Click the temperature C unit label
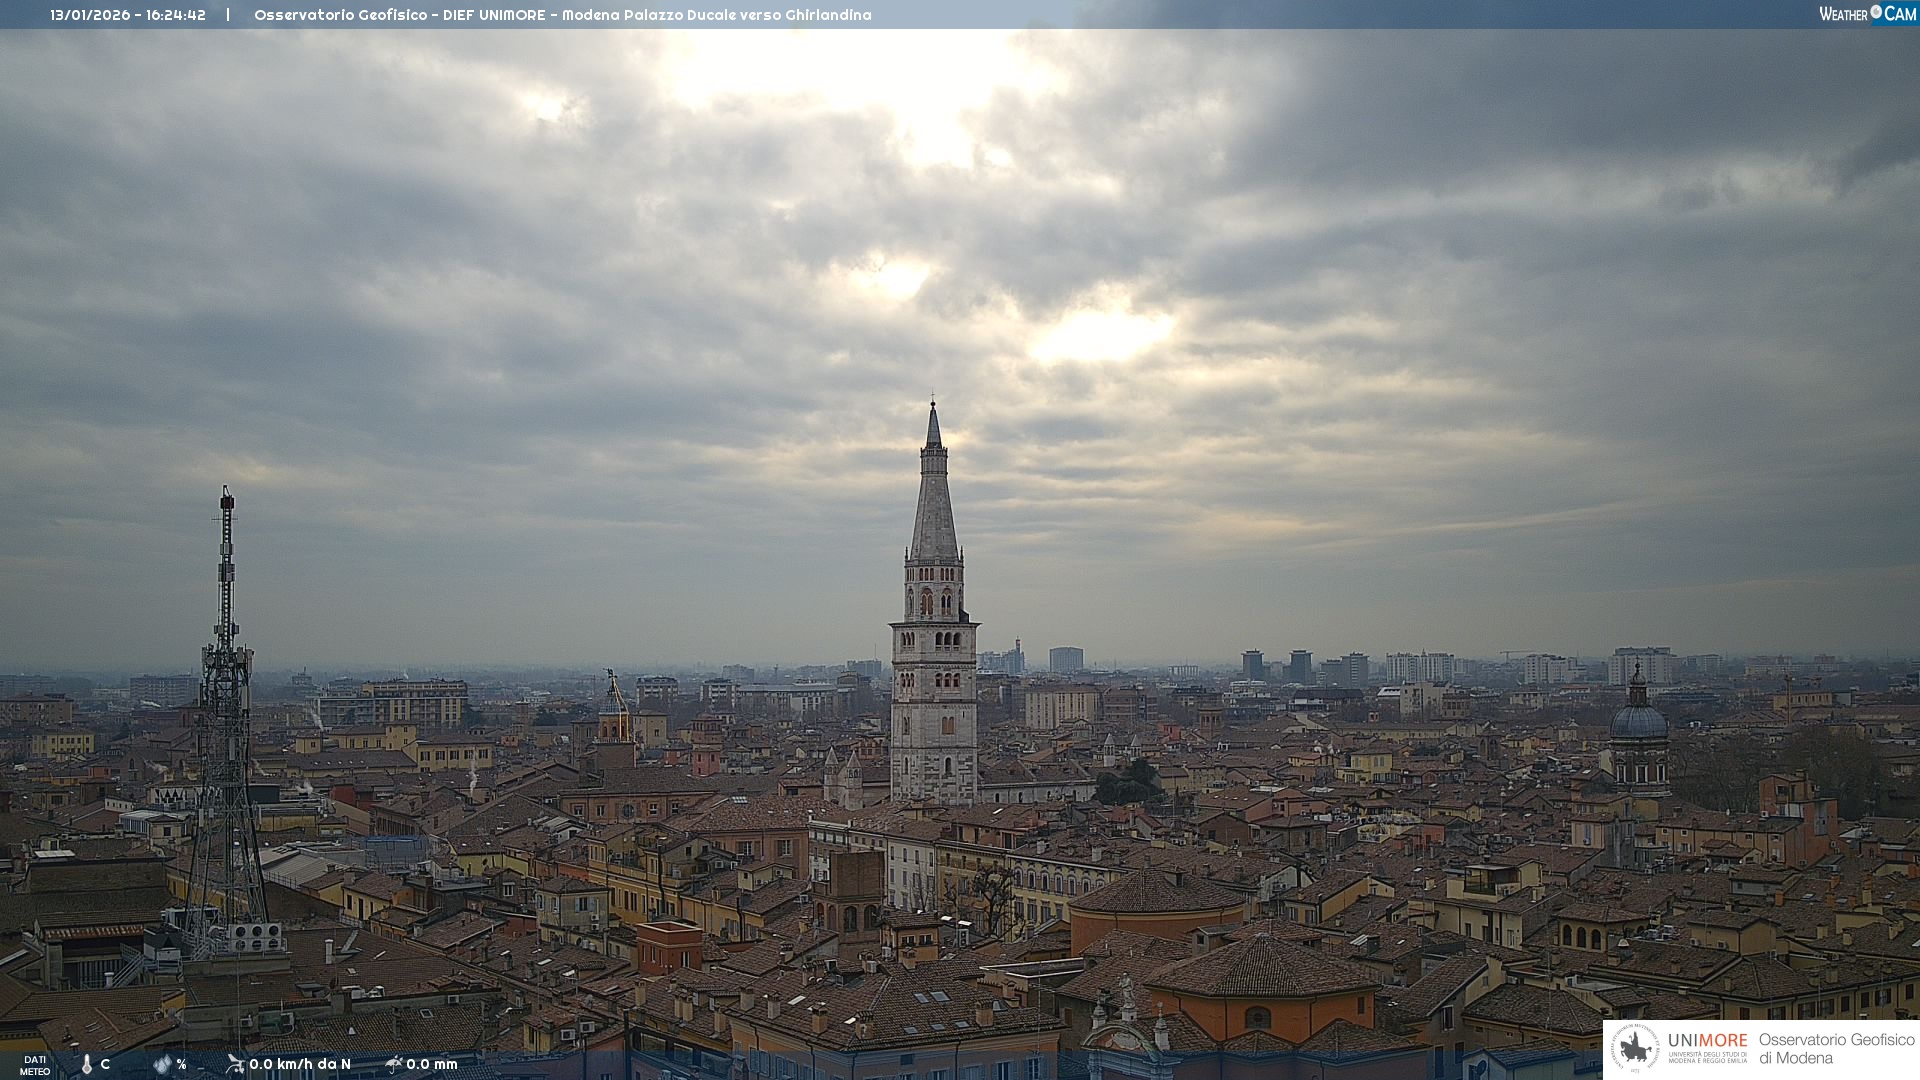 pos(105,1064)
